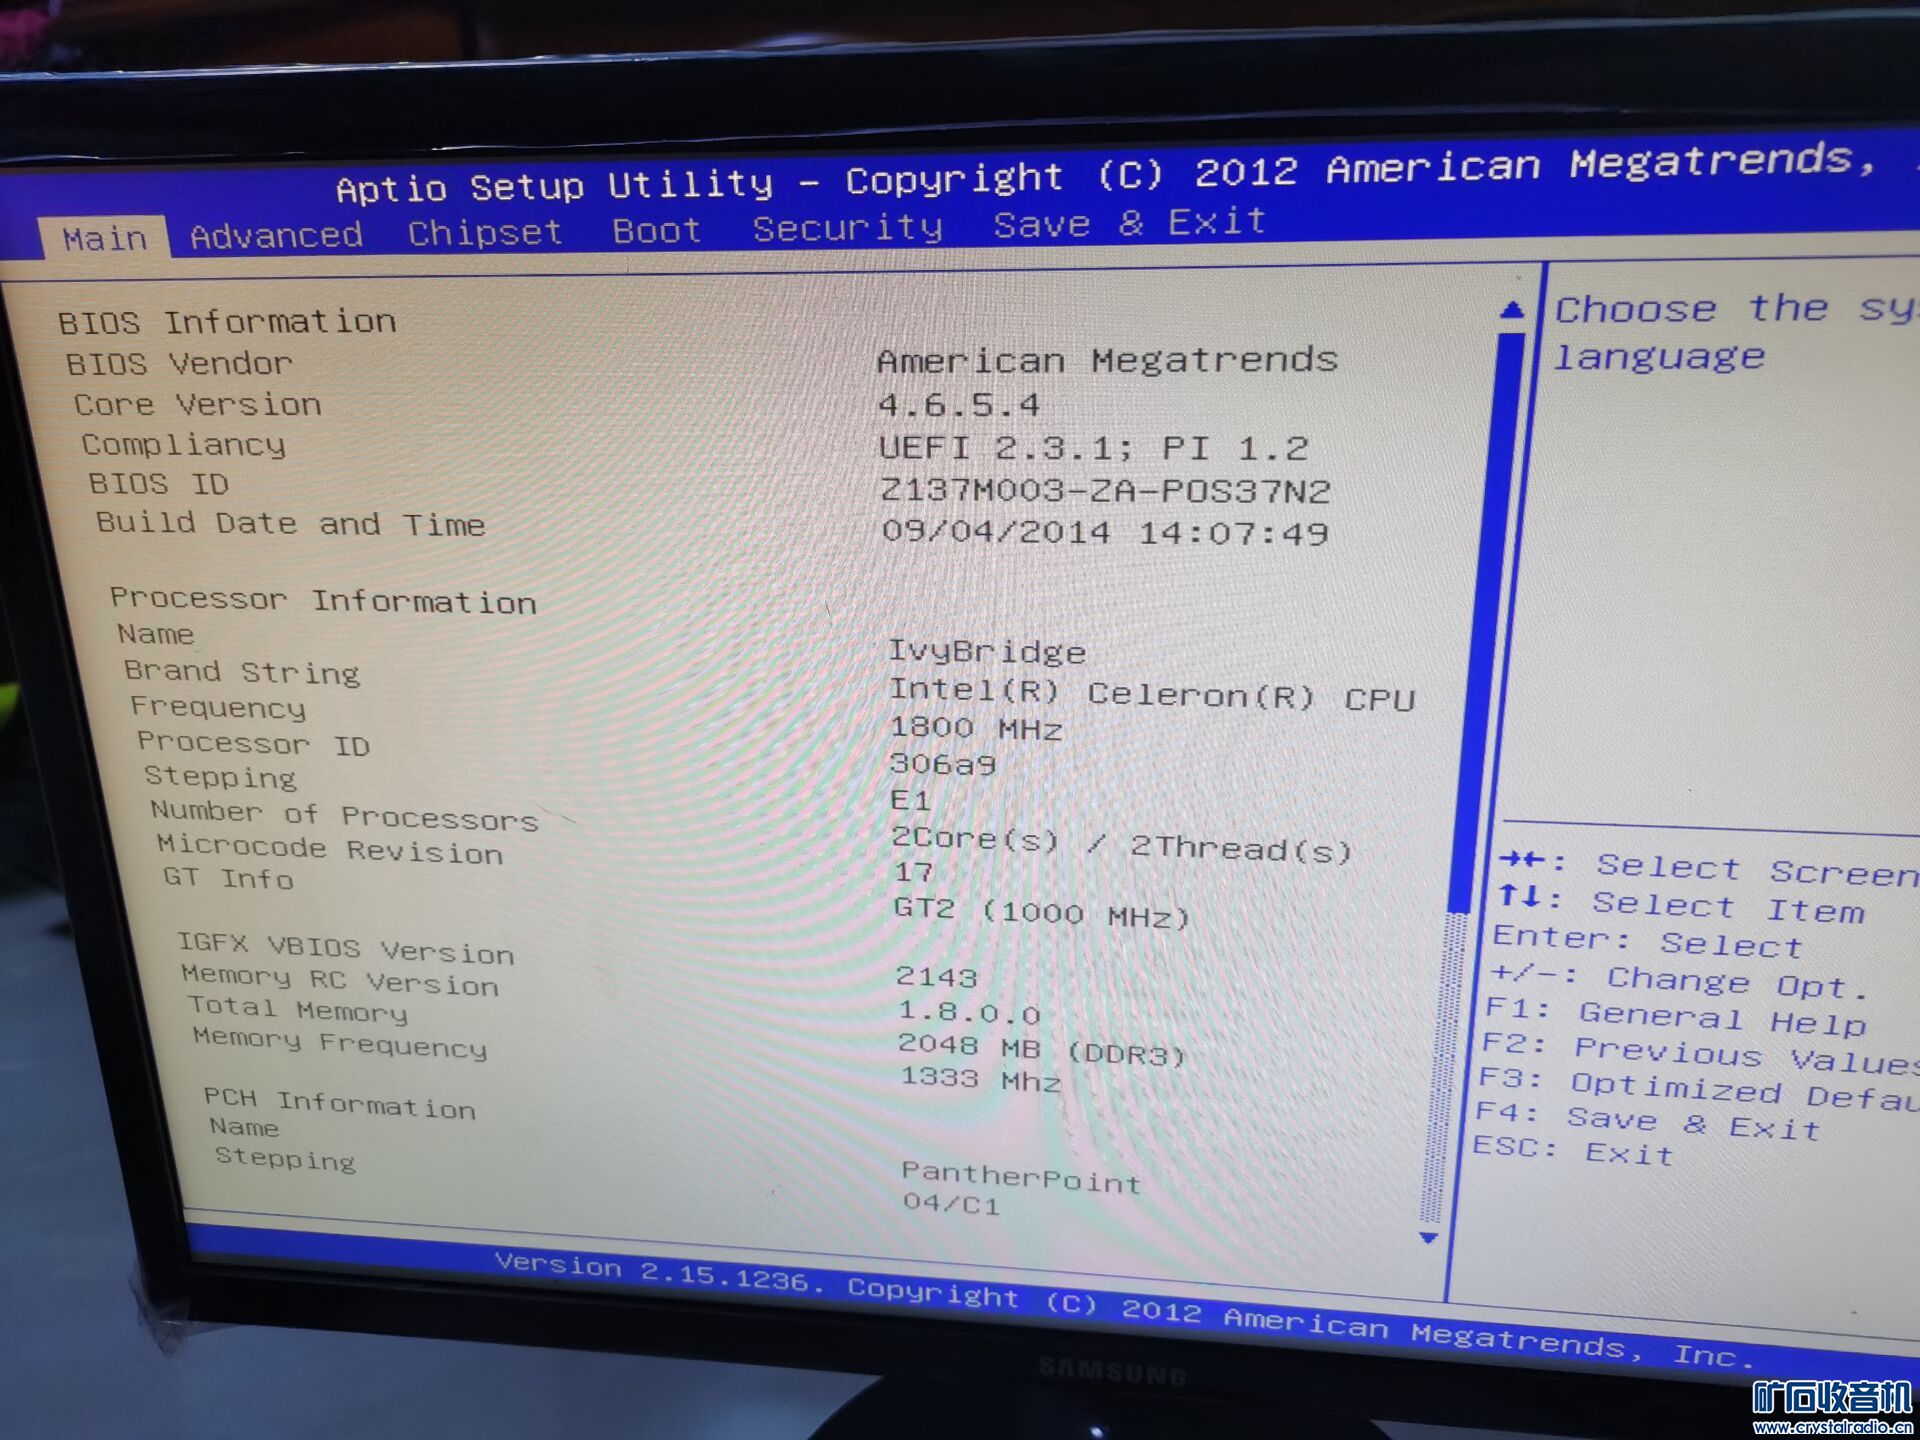
Task: Click the Processor Information heading
Action: coord(323,600)
